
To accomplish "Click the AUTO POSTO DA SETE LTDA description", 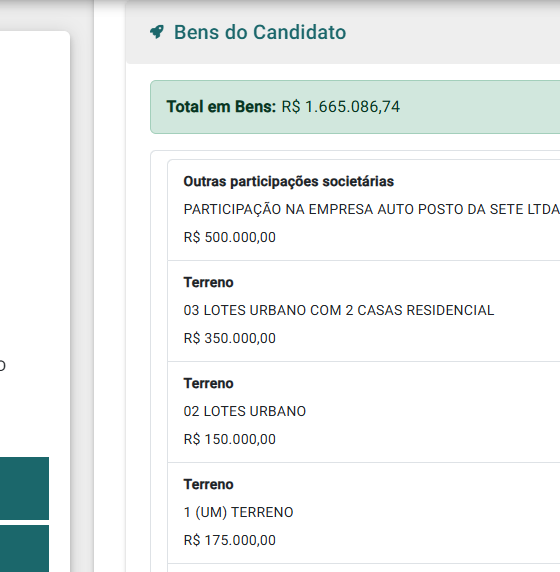I will click(372, 209).
